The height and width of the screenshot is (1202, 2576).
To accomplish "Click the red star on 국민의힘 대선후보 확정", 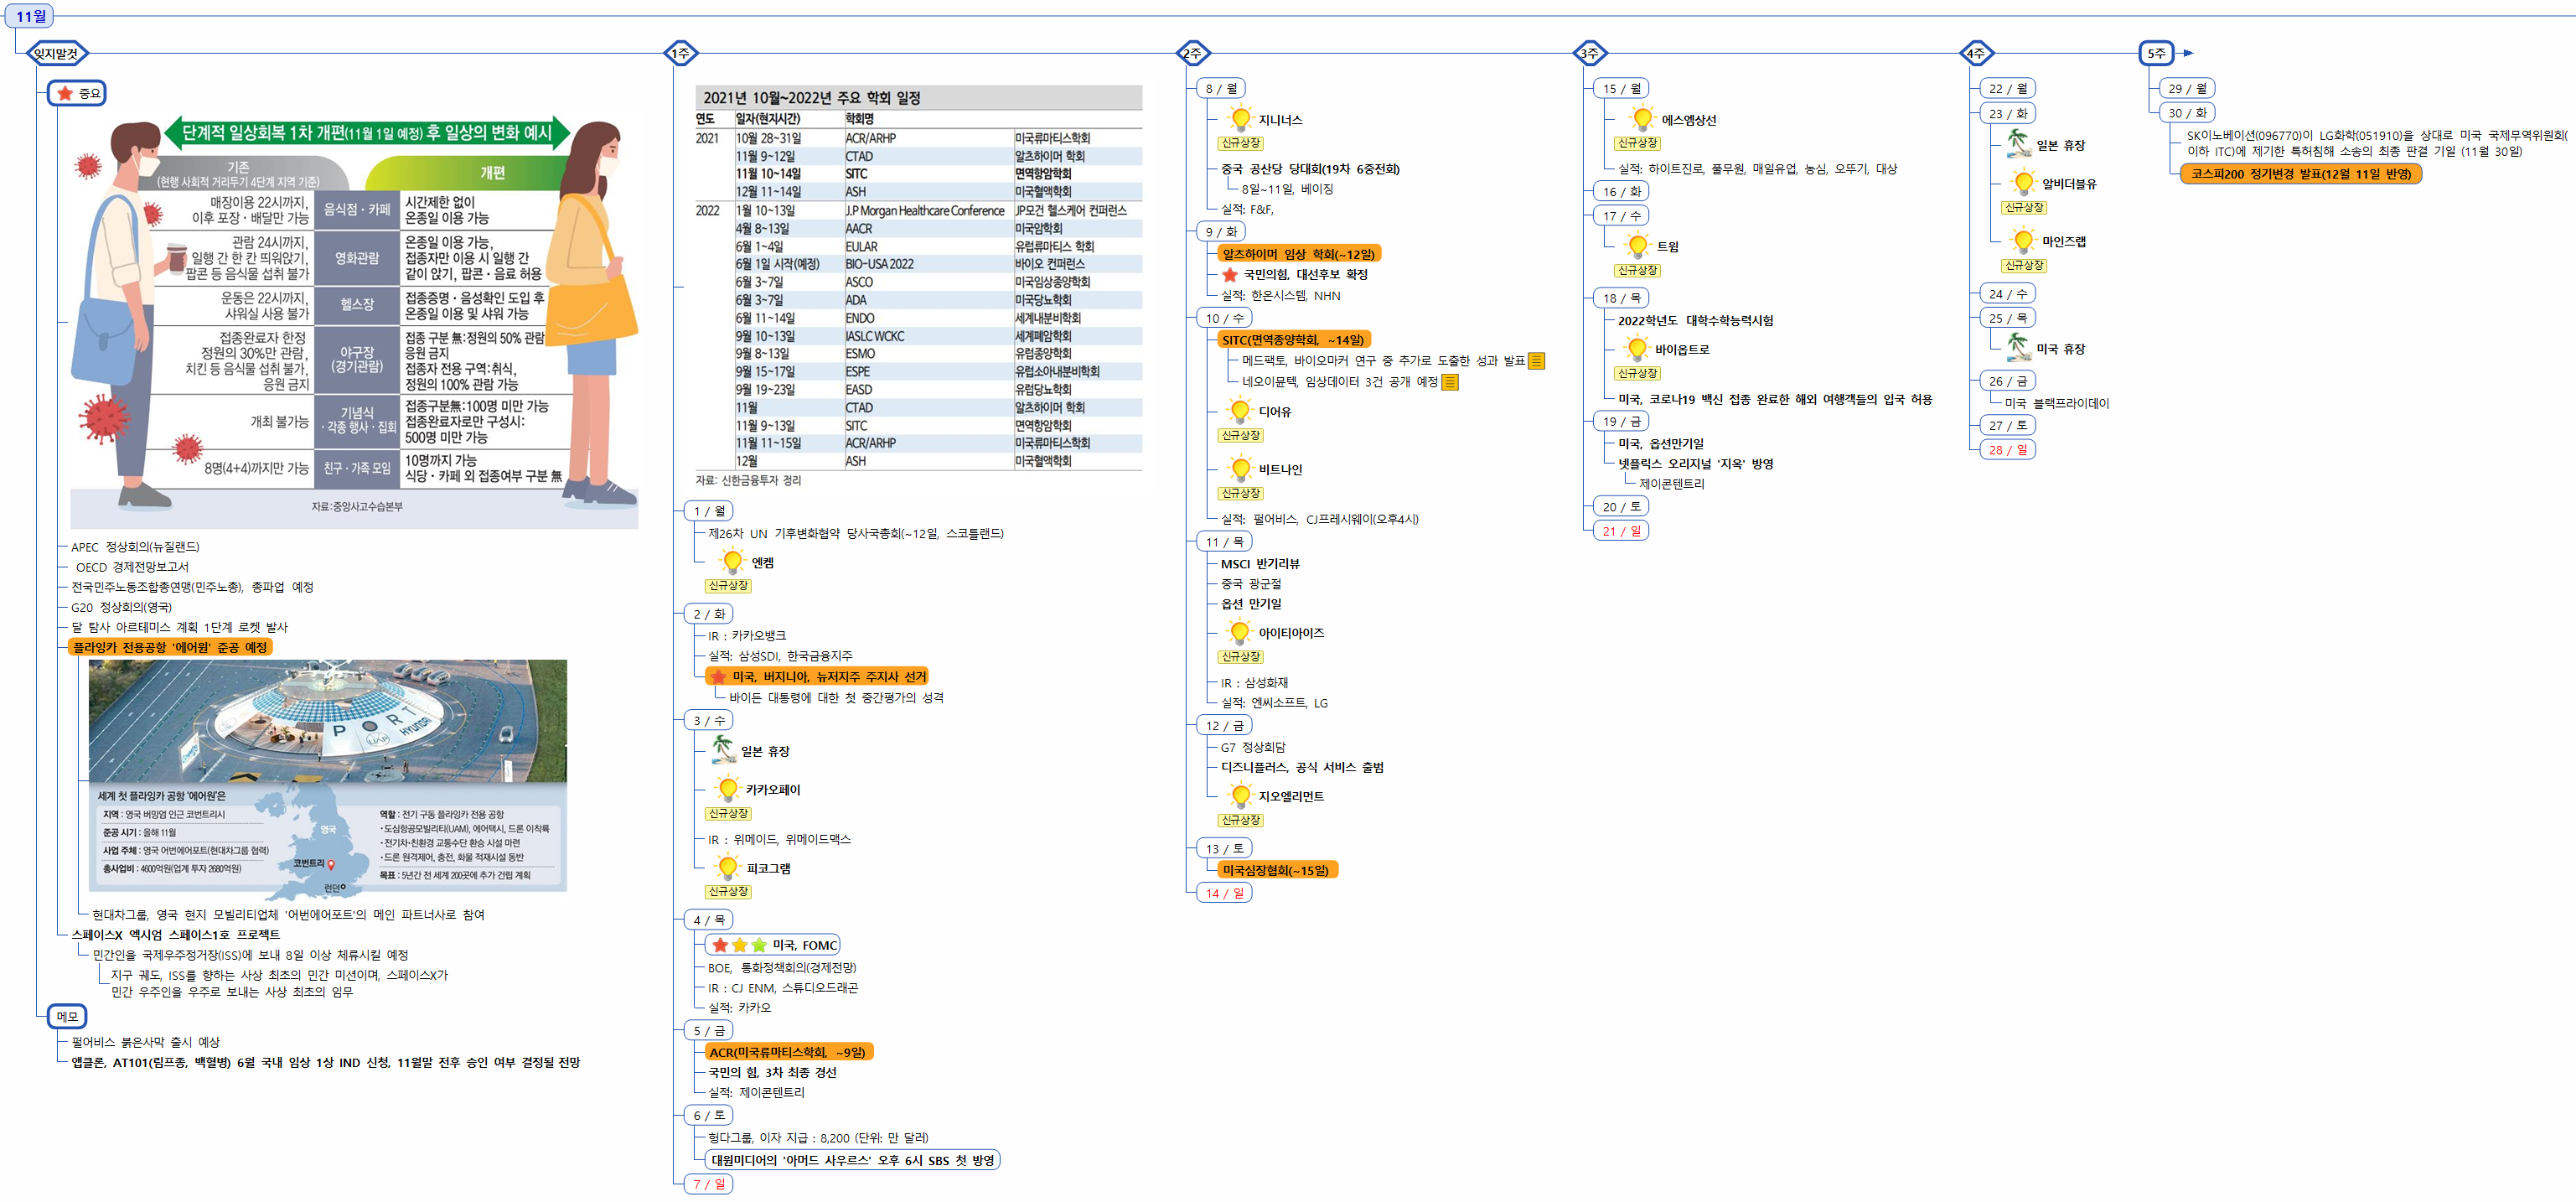I will (1230, 274).
